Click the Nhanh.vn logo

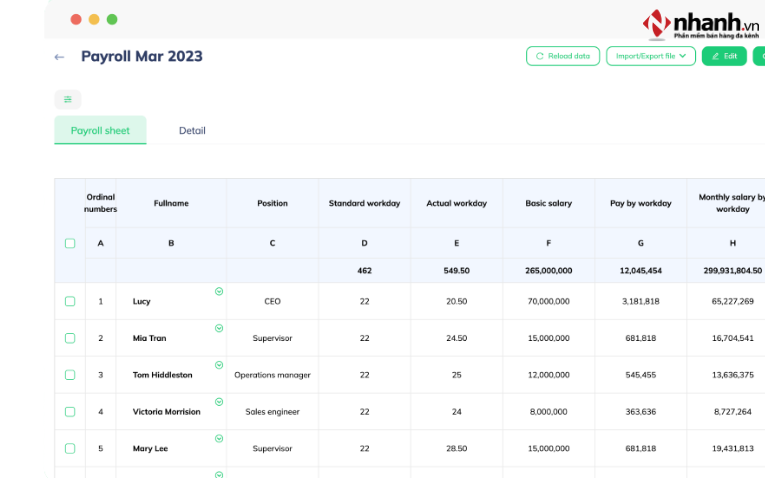[701, 24]
